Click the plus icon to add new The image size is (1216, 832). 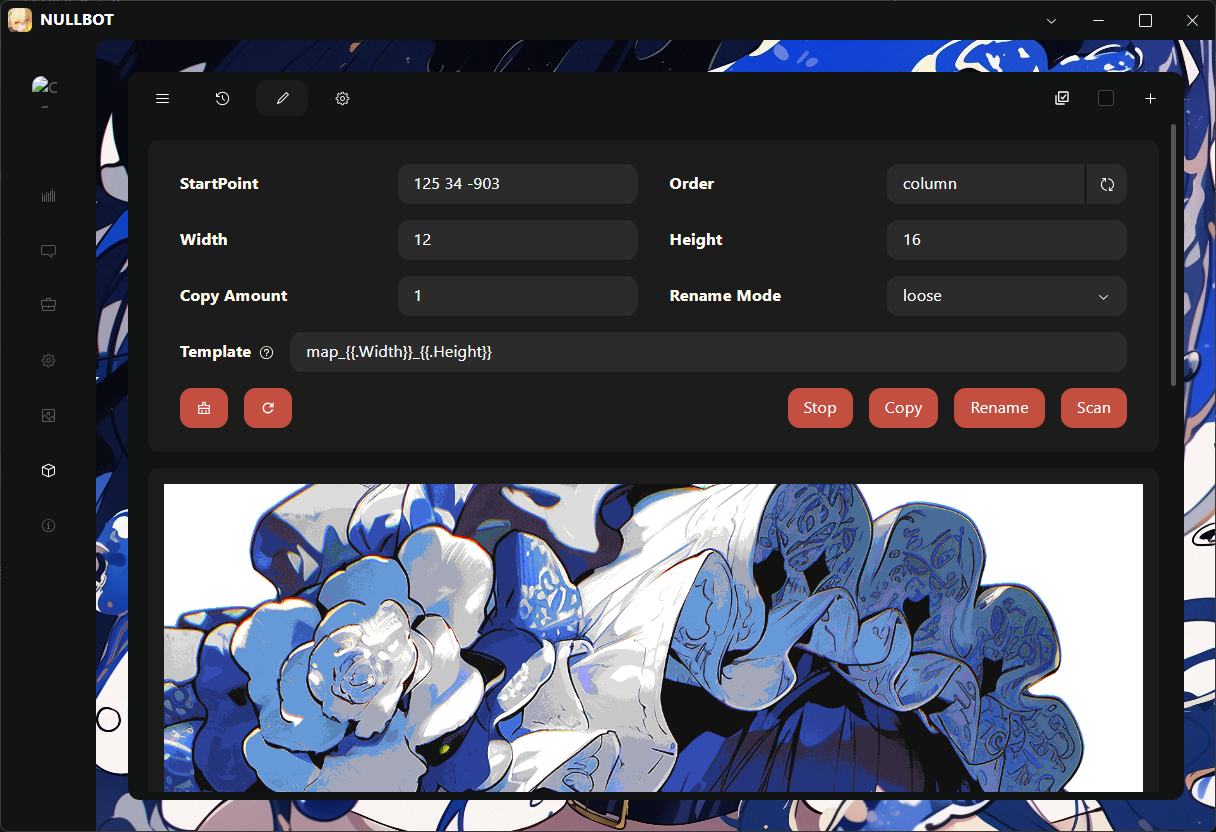tap(1150, 98)
